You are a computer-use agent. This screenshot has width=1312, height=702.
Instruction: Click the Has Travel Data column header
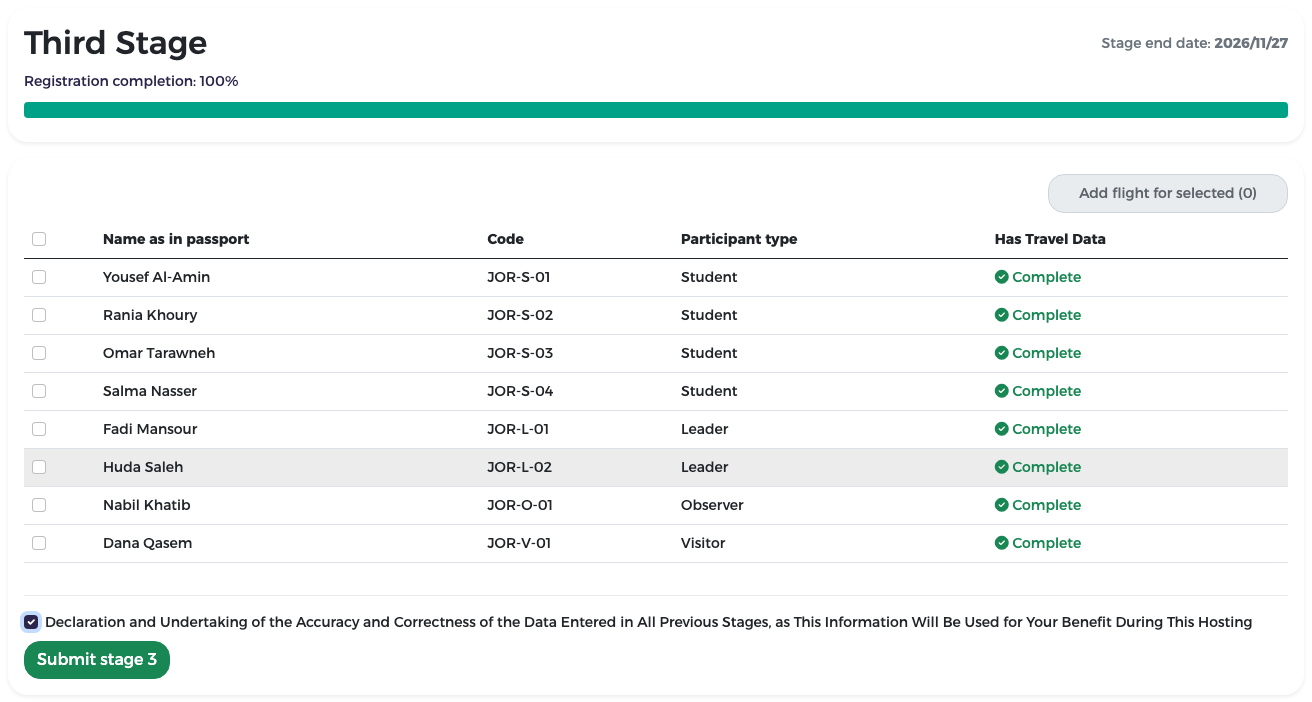tap(1050, 239)
